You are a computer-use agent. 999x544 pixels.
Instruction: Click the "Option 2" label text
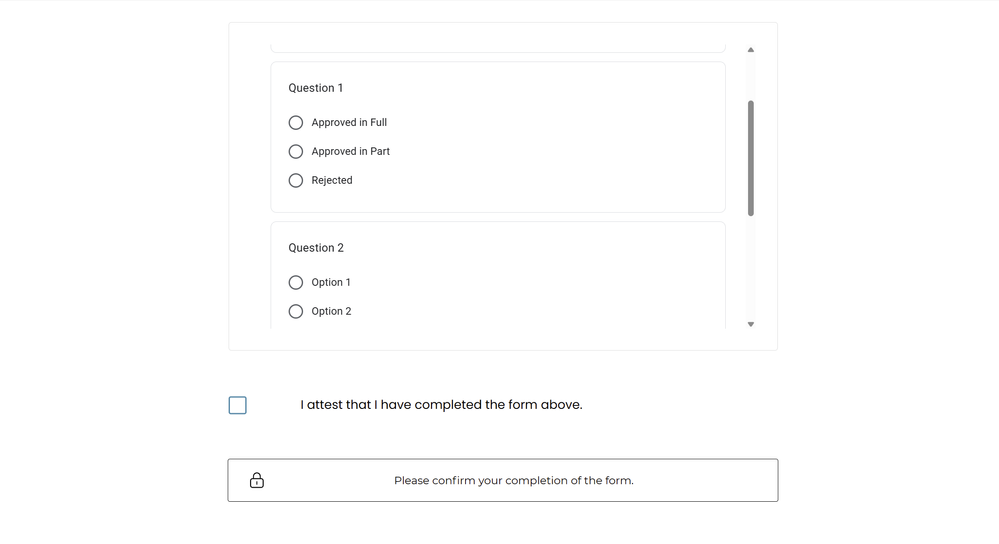[331, 312]
